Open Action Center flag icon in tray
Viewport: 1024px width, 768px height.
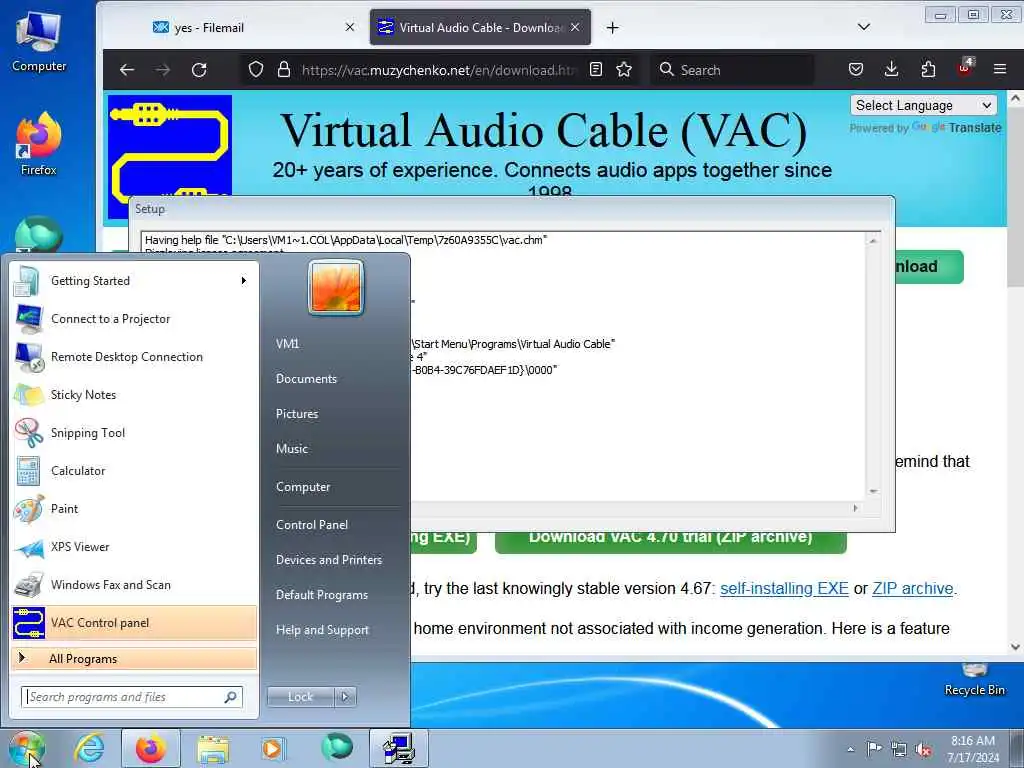[874, 749]
